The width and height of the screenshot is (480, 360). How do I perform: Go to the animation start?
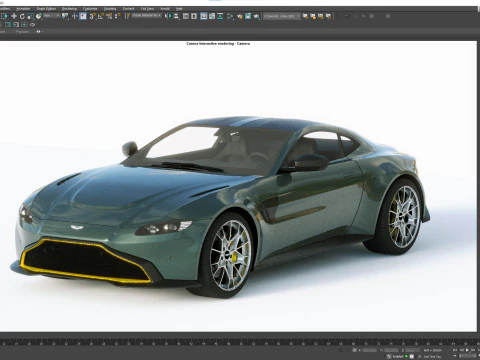(x=455, y=350)
